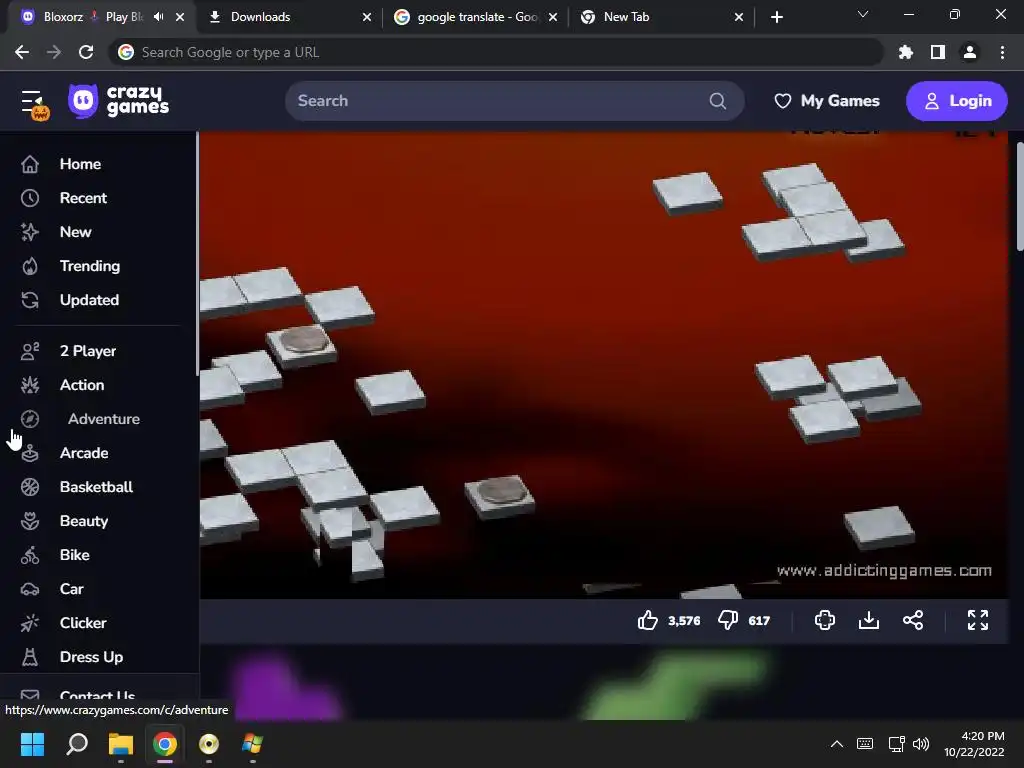This screenshot has width=1024, height=768.
Task: Mute the Bloxorz tab audio icon
Action: 159,17
